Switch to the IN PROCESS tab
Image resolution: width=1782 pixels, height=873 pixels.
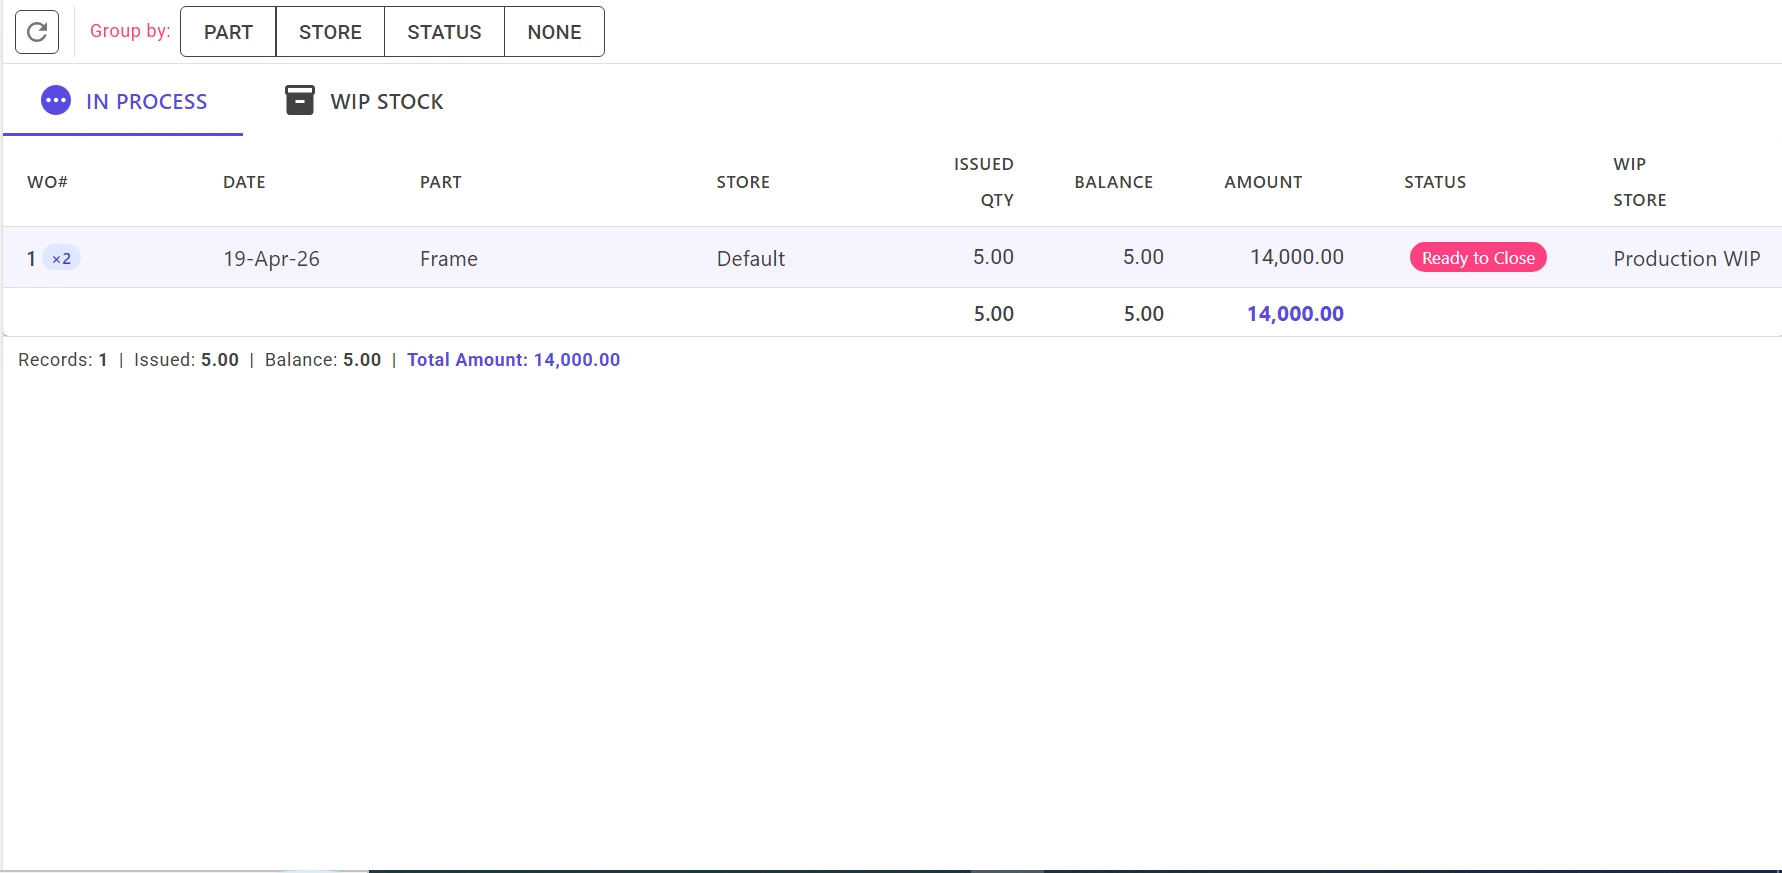[x=123, y=101]
